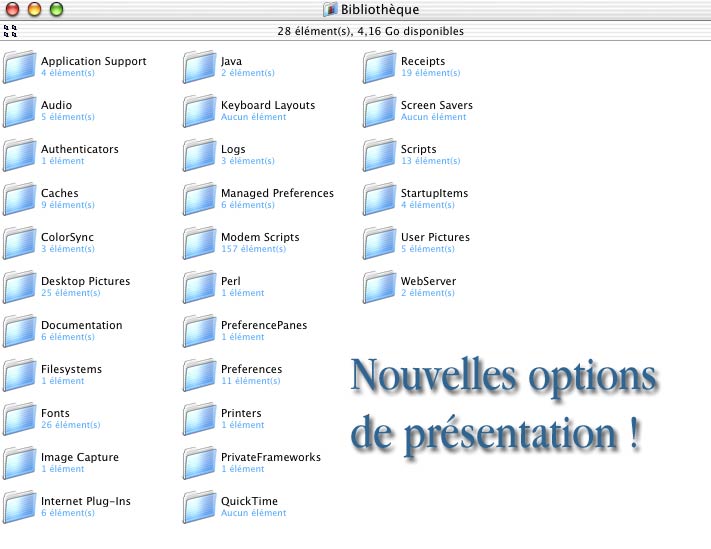Viewport: 711px width, 549px height.
Task: Click the '157 élément(s)' count label
Action: pos(253,249)
